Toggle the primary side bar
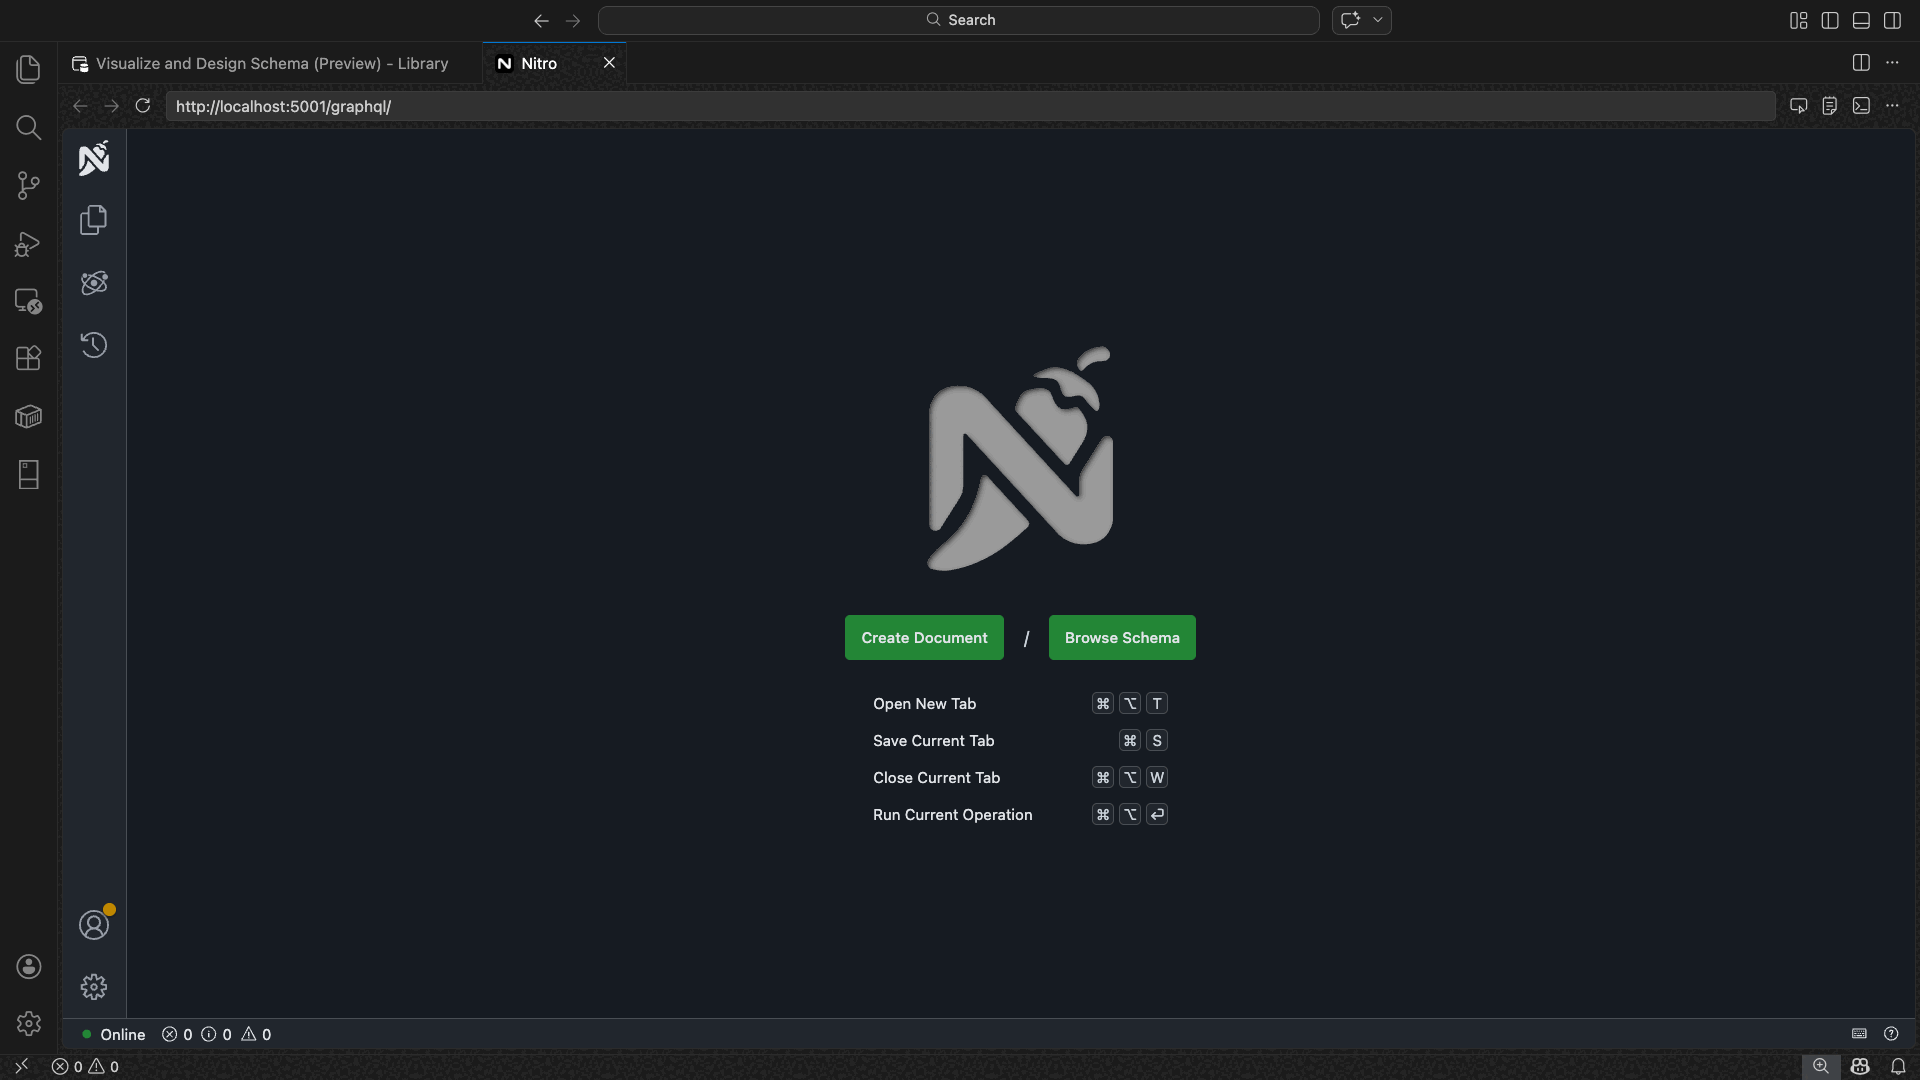This screenshot has width=1920, height=1080. (1830, 20)
